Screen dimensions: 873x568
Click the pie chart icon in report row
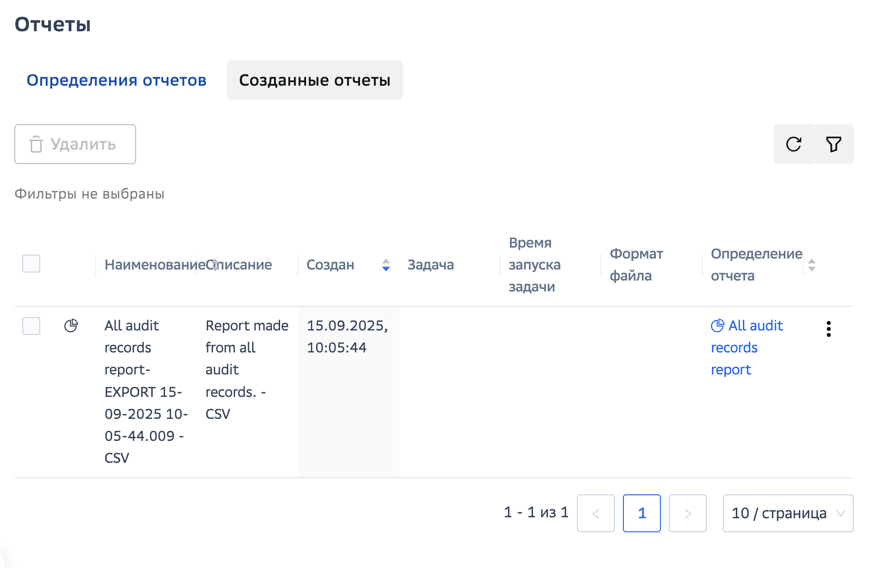(71, 326)
